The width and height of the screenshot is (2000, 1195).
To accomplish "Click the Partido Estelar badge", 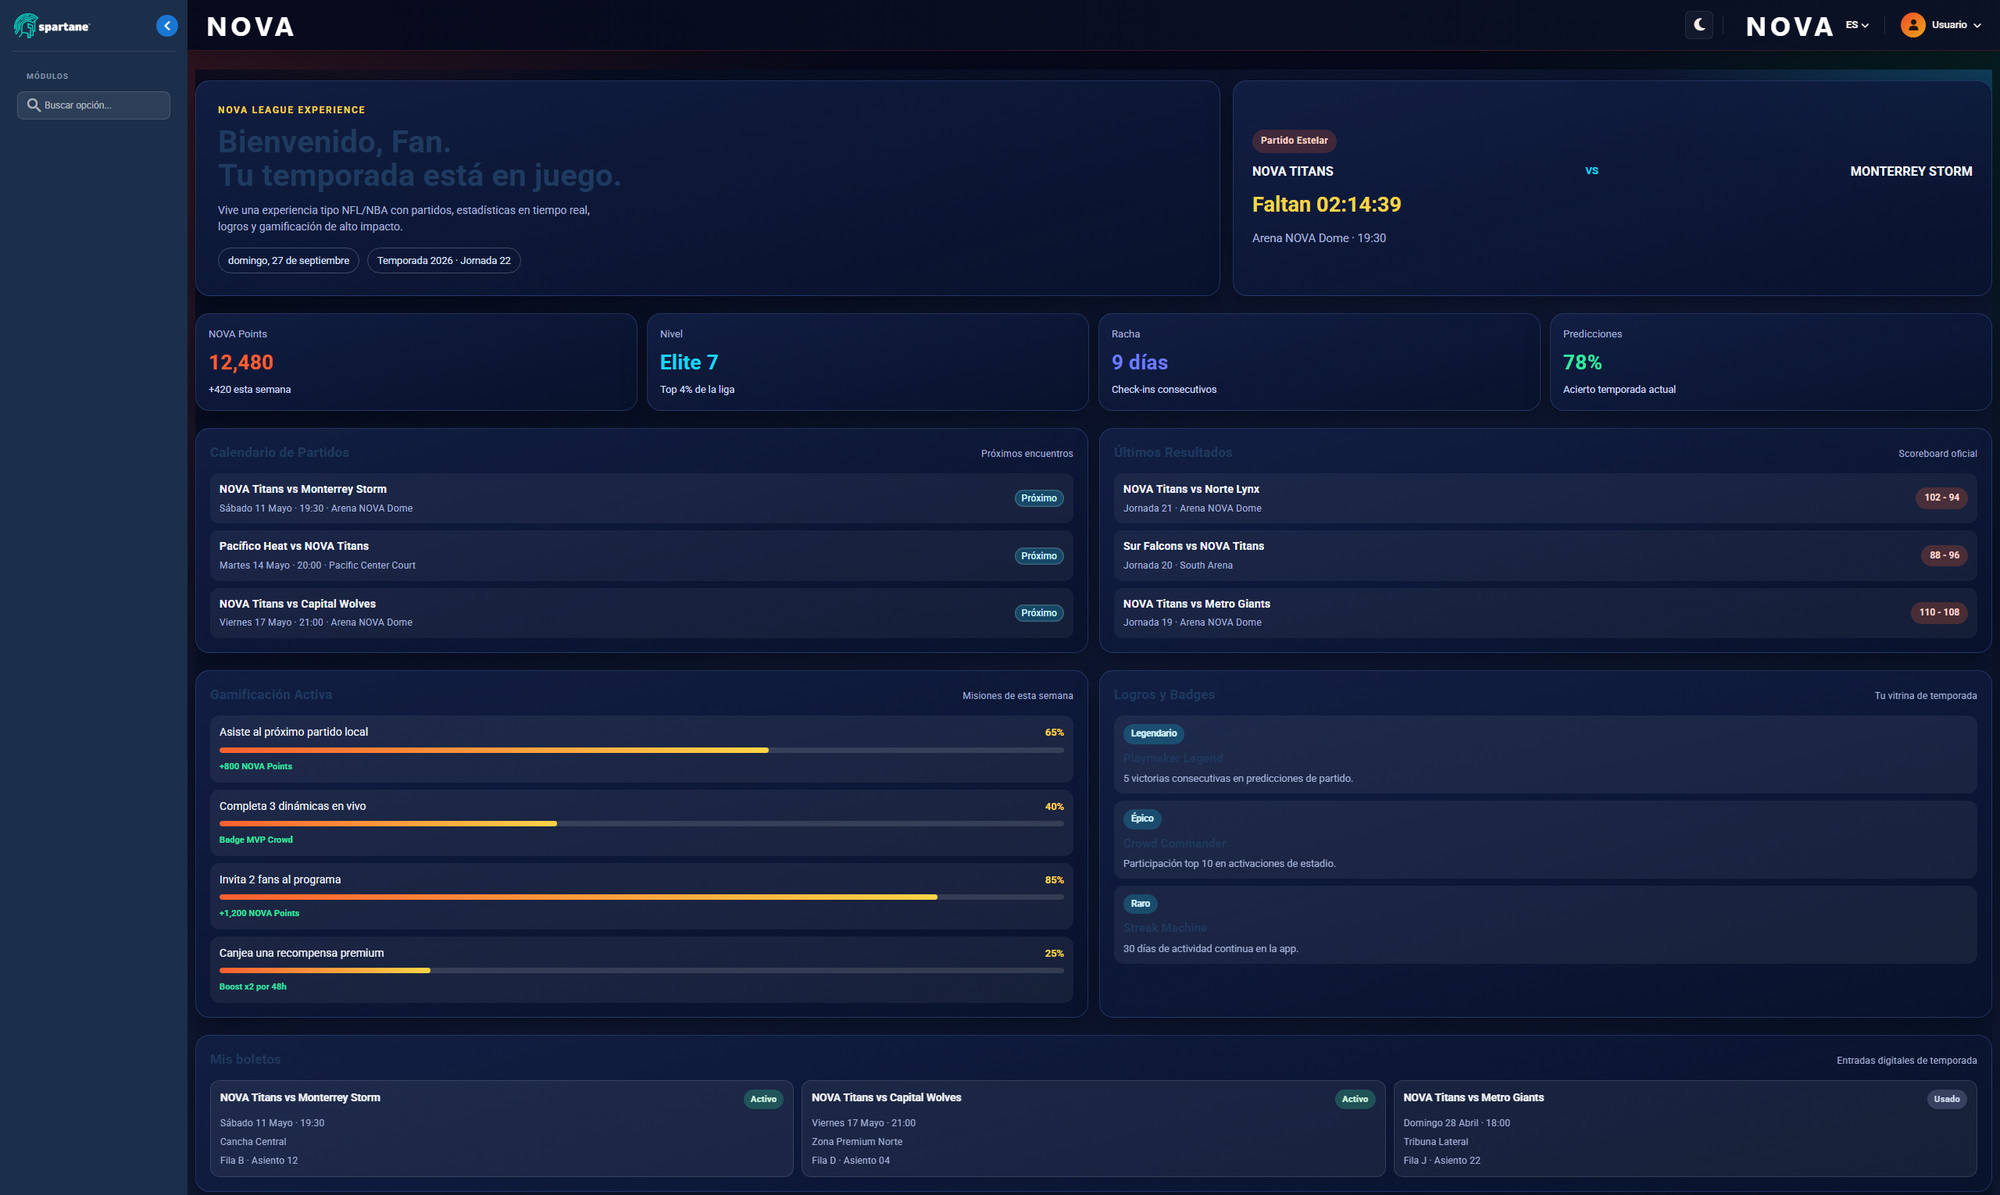I will (1294, 141).
